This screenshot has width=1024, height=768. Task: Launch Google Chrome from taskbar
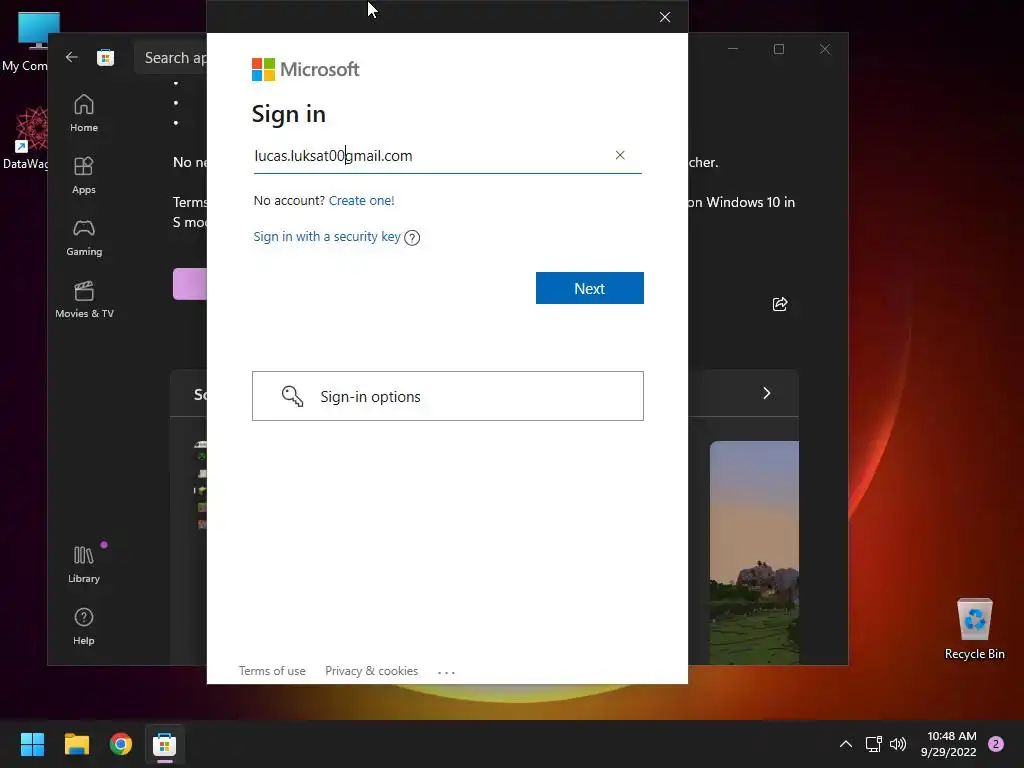(121, 744)
